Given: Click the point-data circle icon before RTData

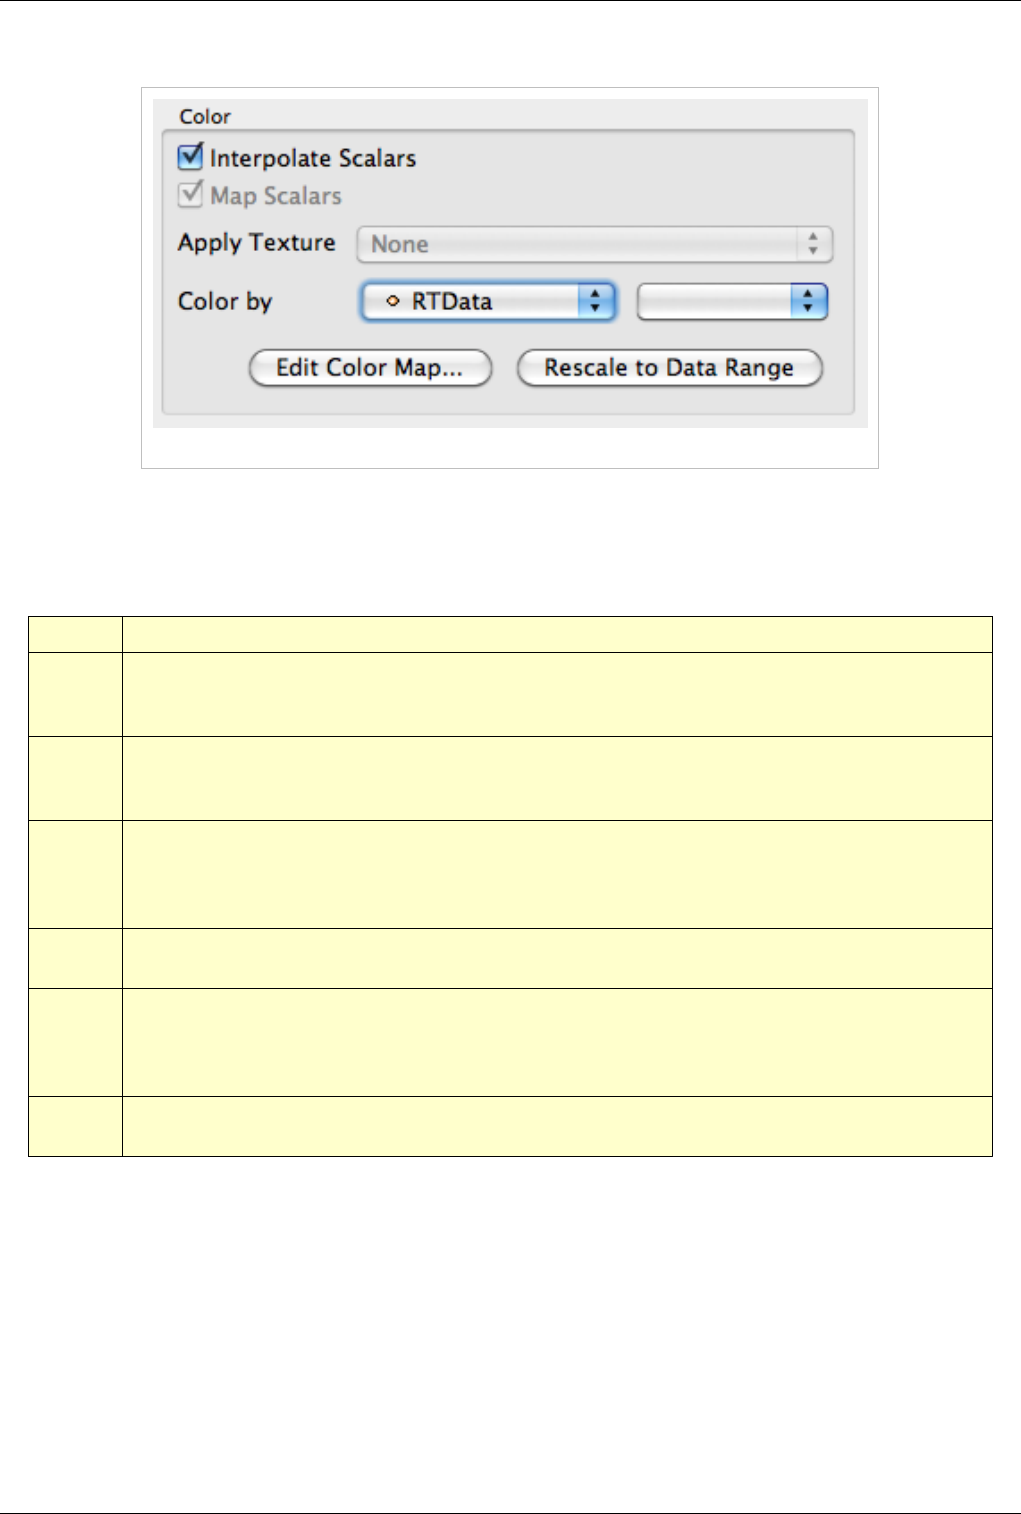Looking at the screenshot, I should tap(393, 301).
